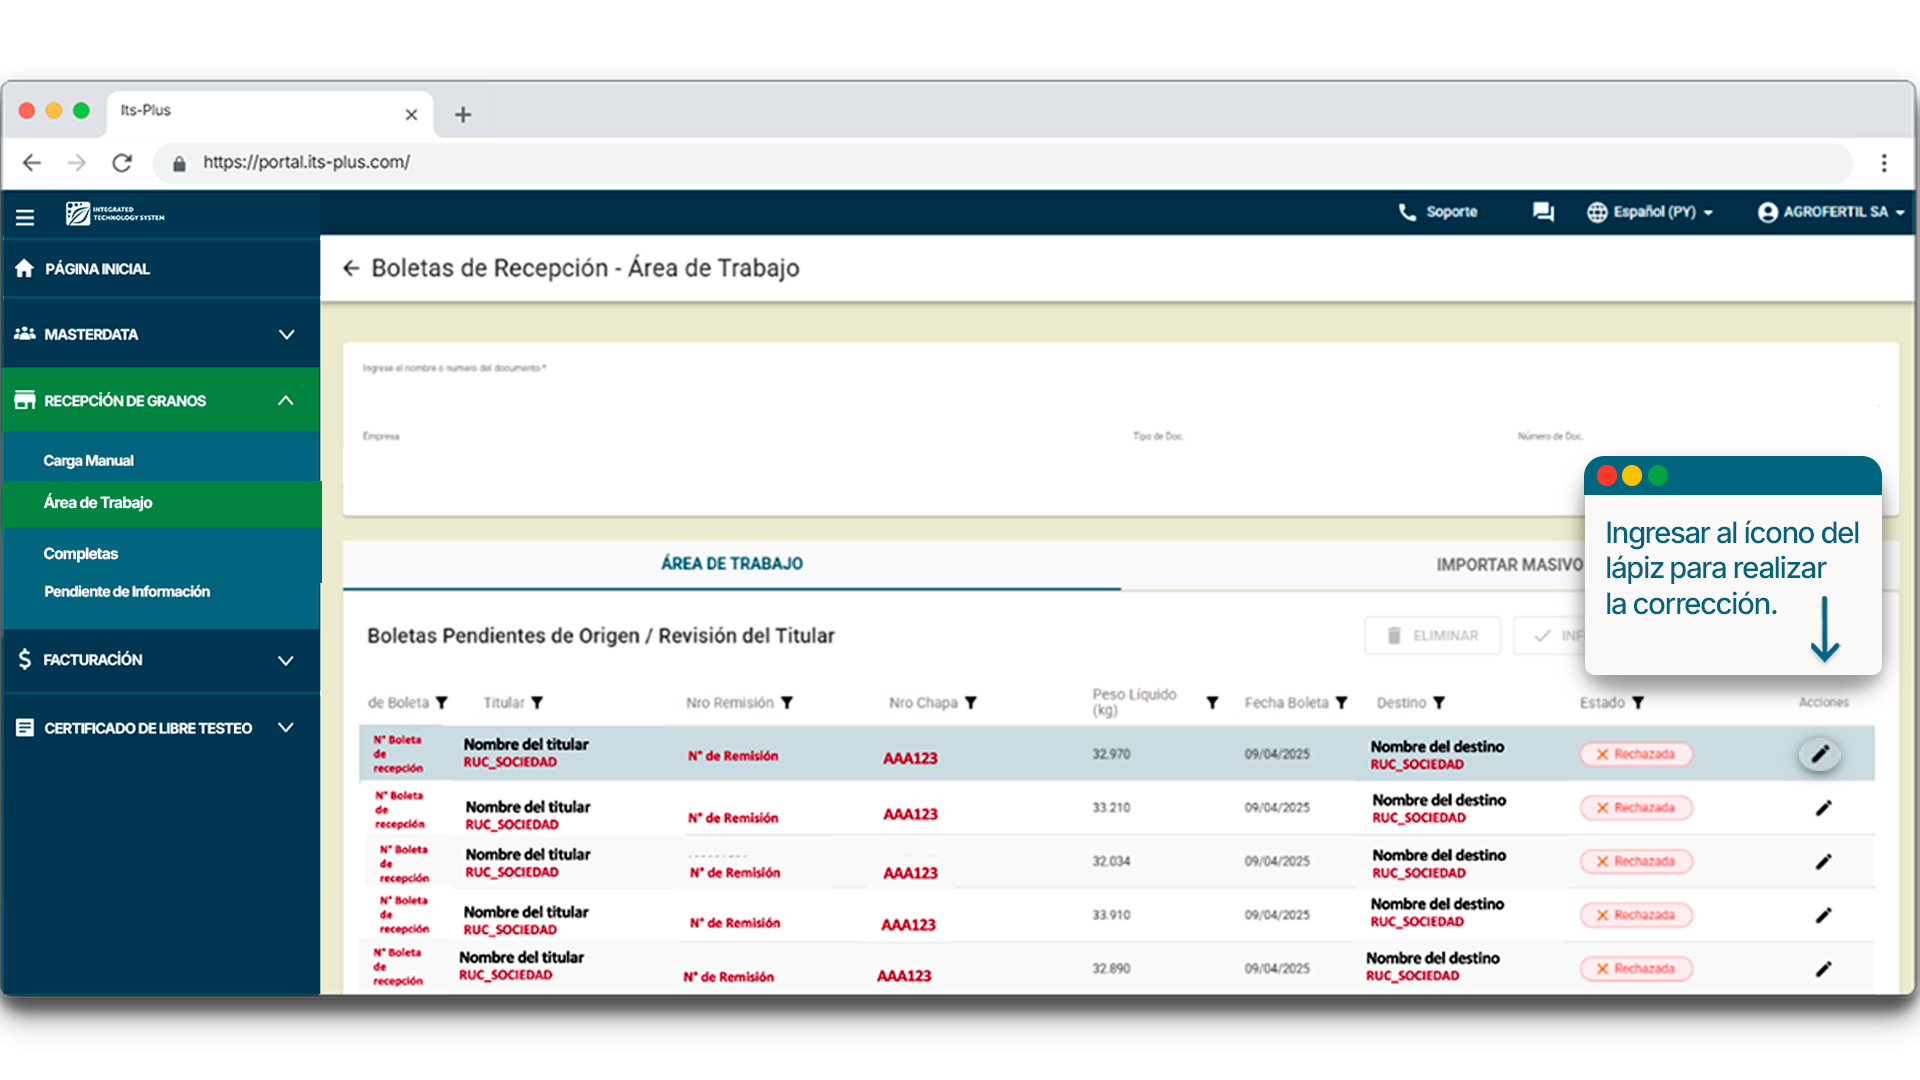This screenshot has height=1080, width=1920.
Task: Reload the browser page
Action: click(122, 162)
